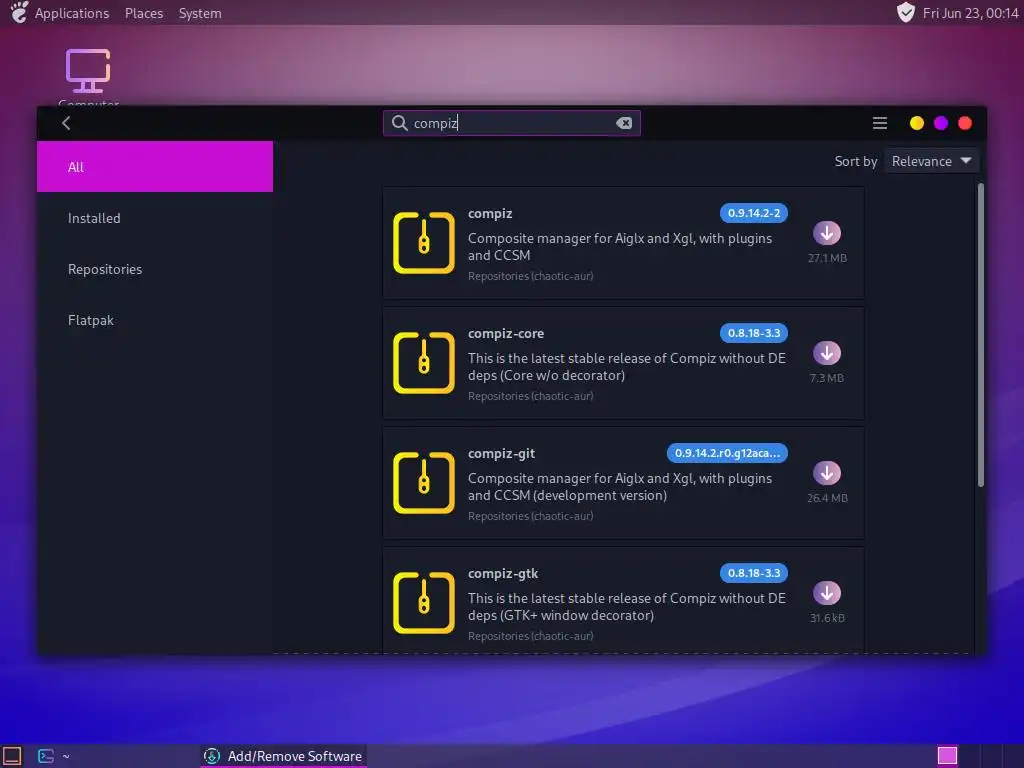Open the Applications menu
Screen dimensions: 1024x768
point(72,13)
